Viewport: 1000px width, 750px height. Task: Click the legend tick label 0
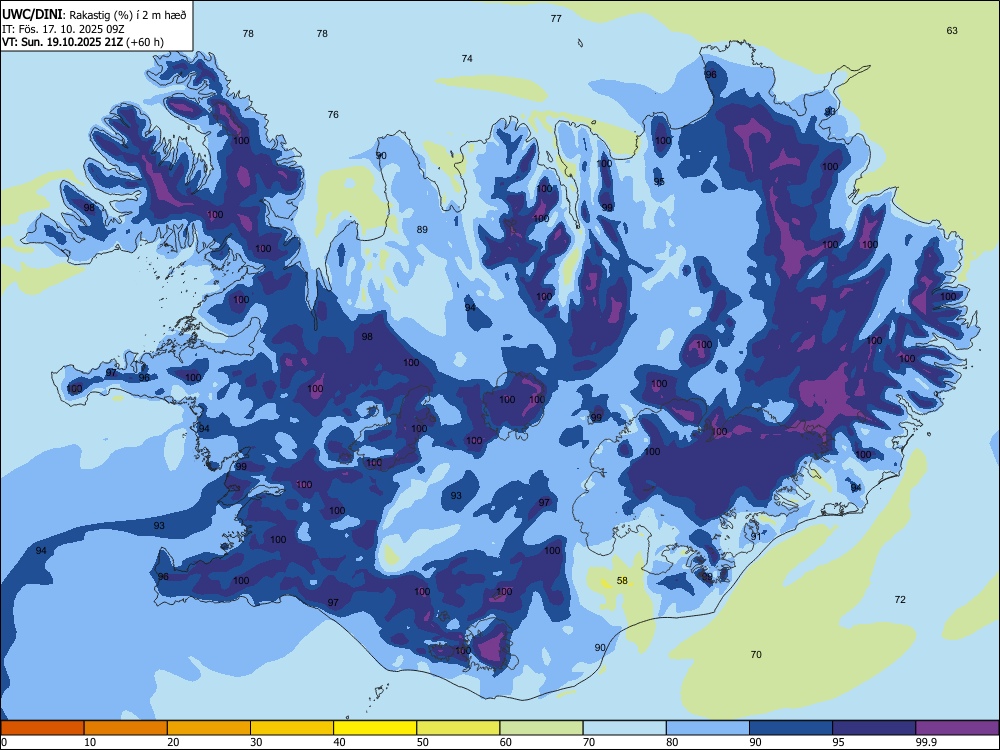tap(4, 742)
